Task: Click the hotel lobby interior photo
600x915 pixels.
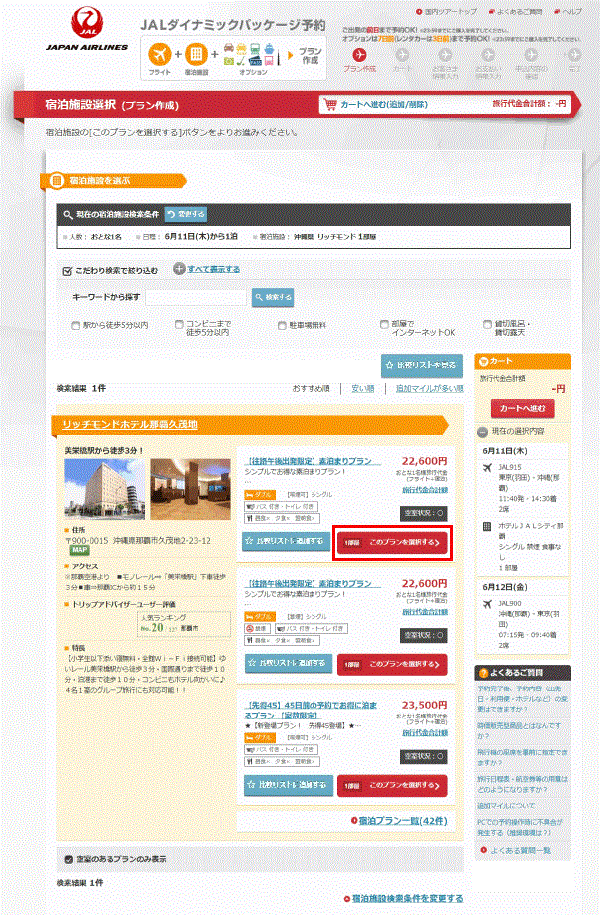Action: [190, 490]
